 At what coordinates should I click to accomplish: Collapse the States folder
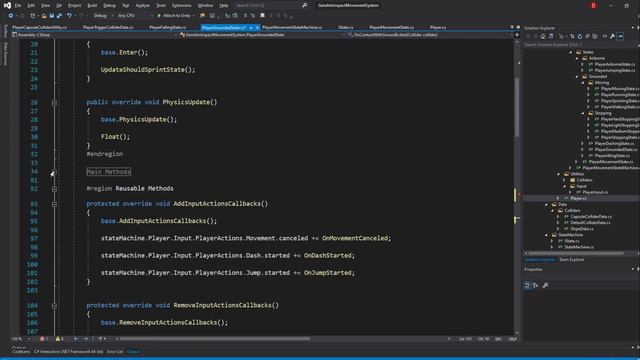[x=571, y=52]
